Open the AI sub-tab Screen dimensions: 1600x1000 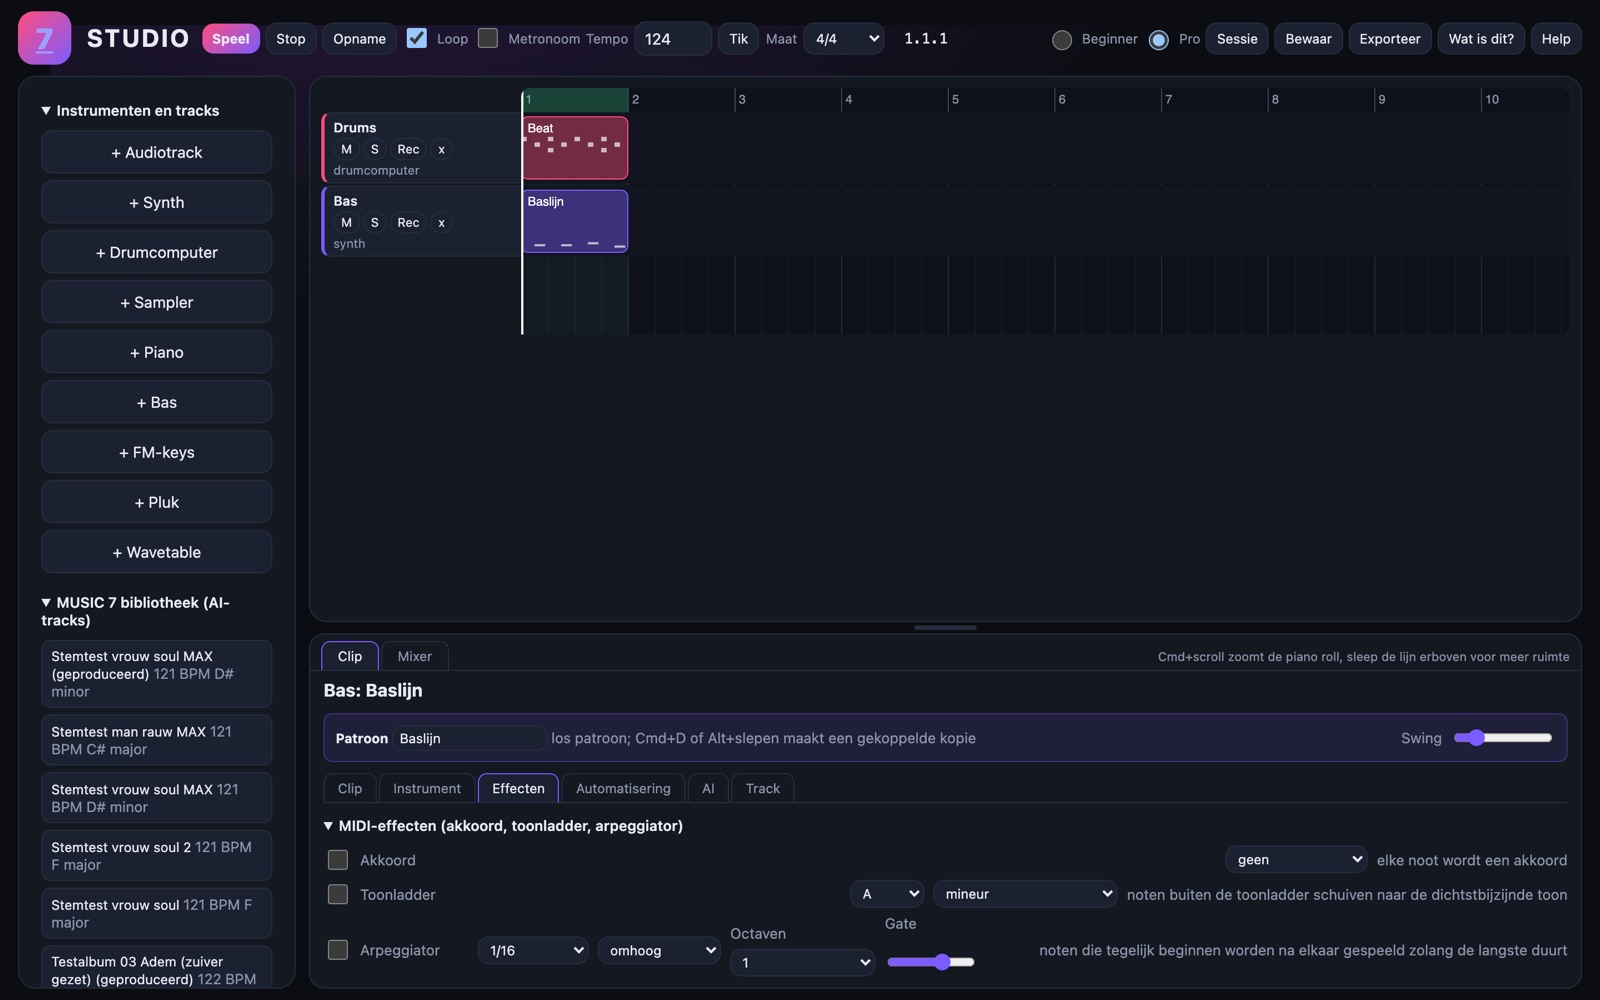[708, 788]
